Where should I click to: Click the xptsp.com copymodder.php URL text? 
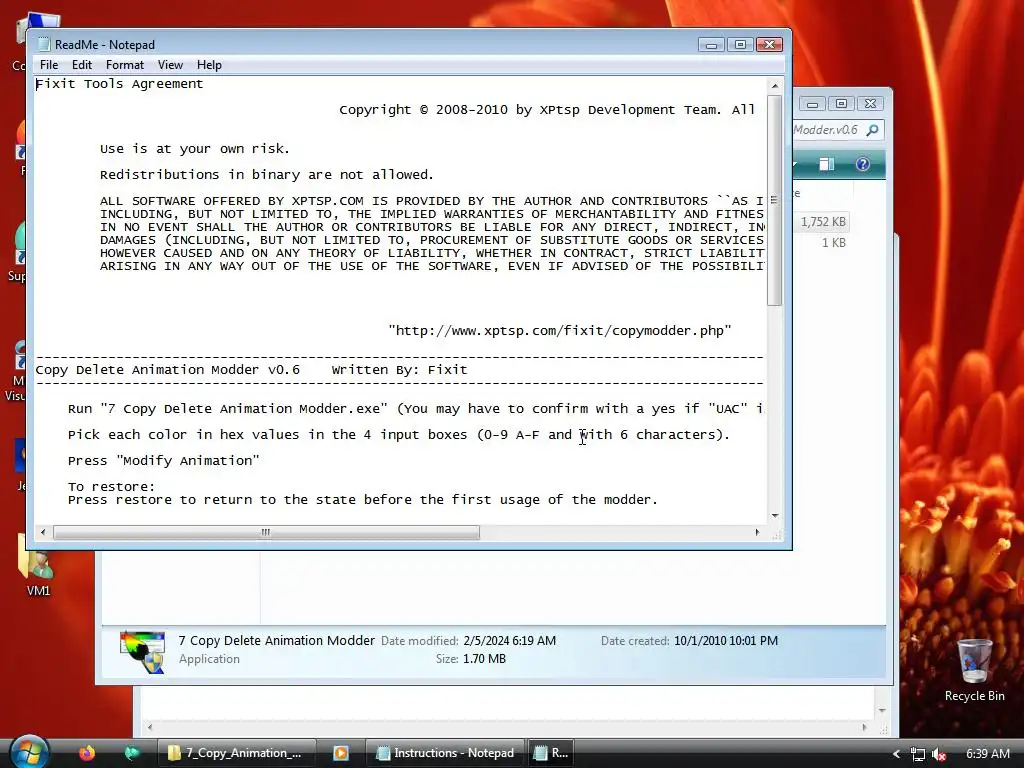click(x=560, y=330)
